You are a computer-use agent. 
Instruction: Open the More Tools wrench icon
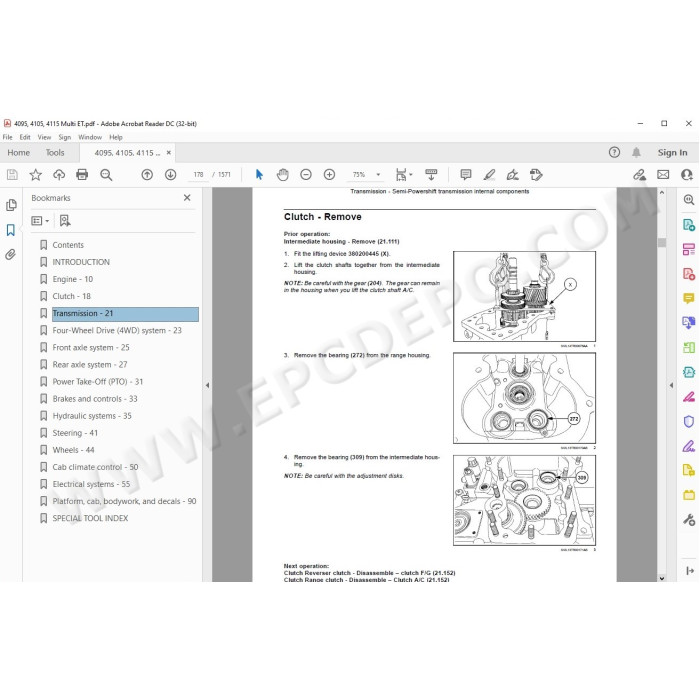[x=689, y=520]
